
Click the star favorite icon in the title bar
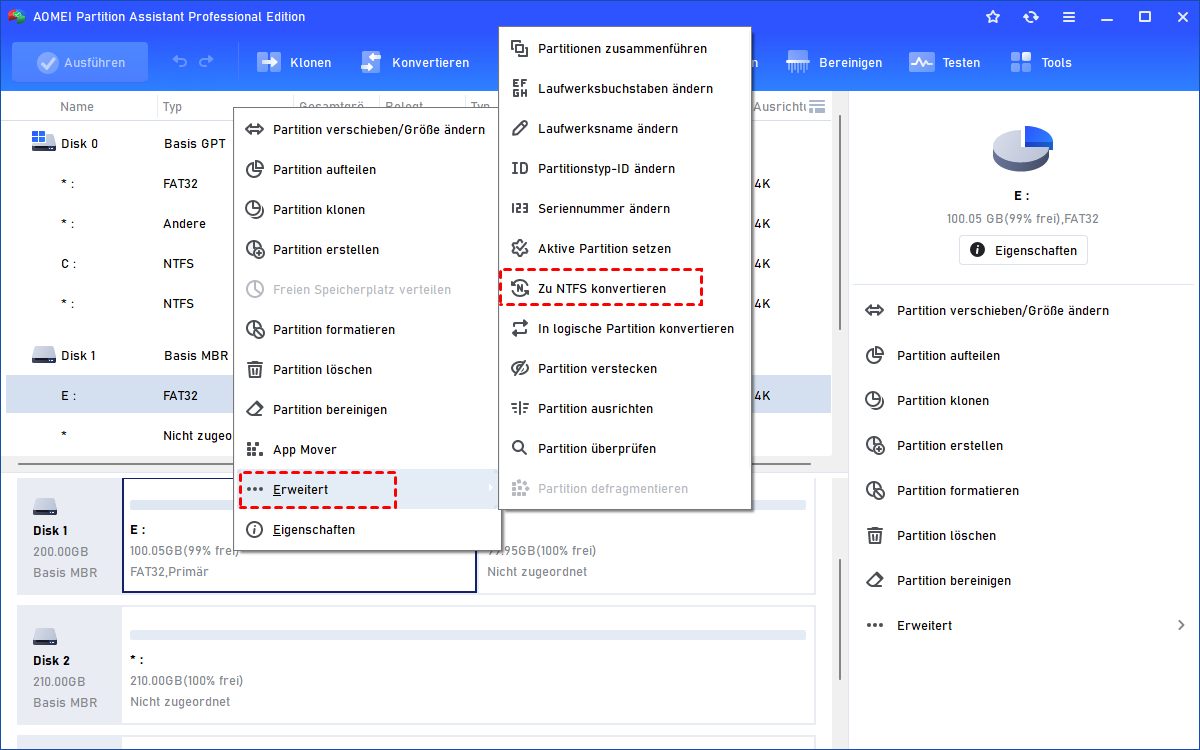[992, 17]
